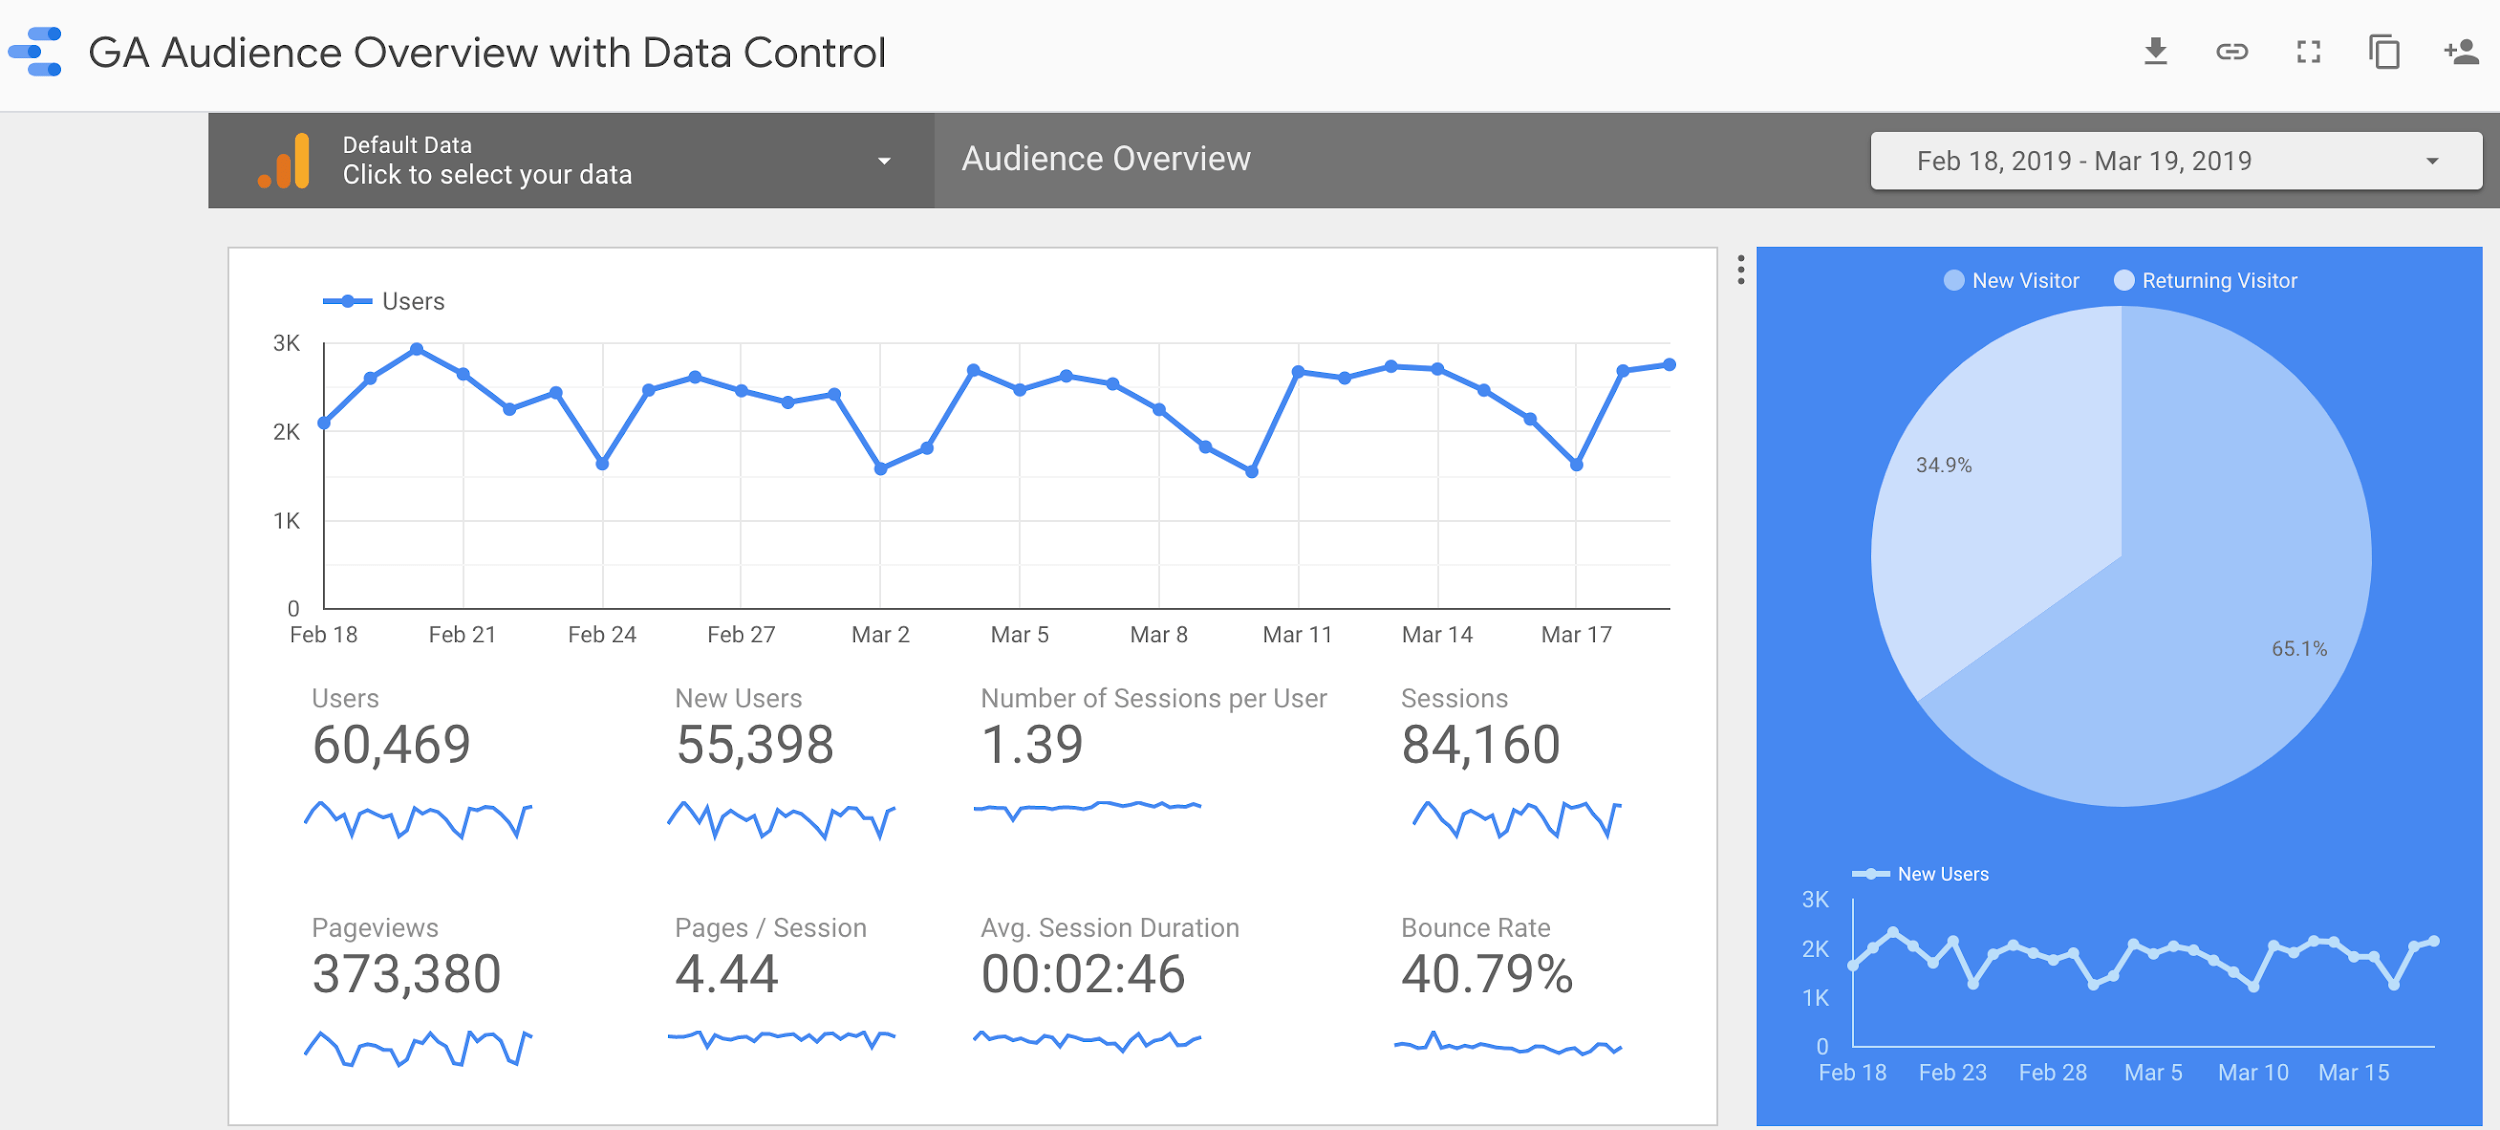Open the Default Data source dropdown

888,158
